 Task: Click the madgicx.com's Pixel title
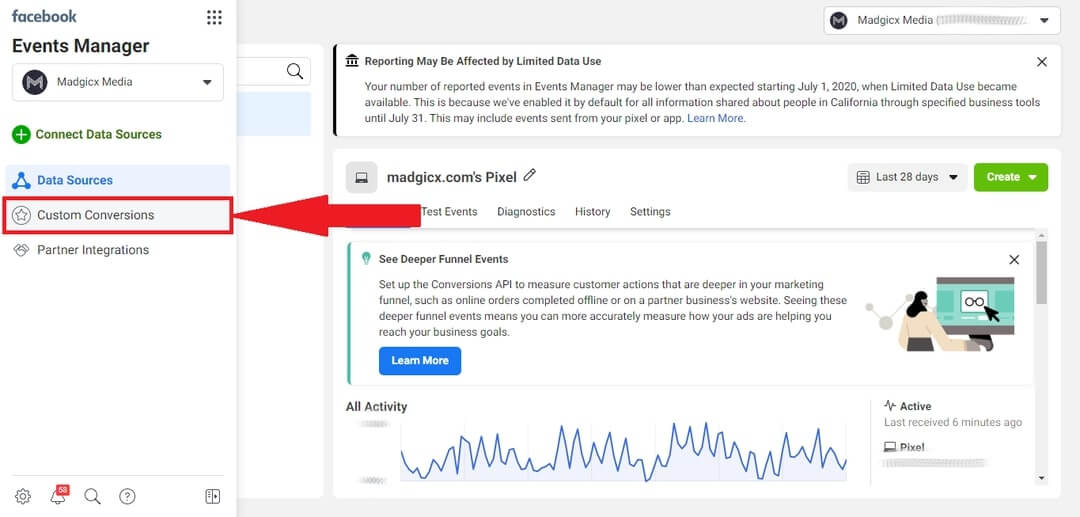[451, 178]
